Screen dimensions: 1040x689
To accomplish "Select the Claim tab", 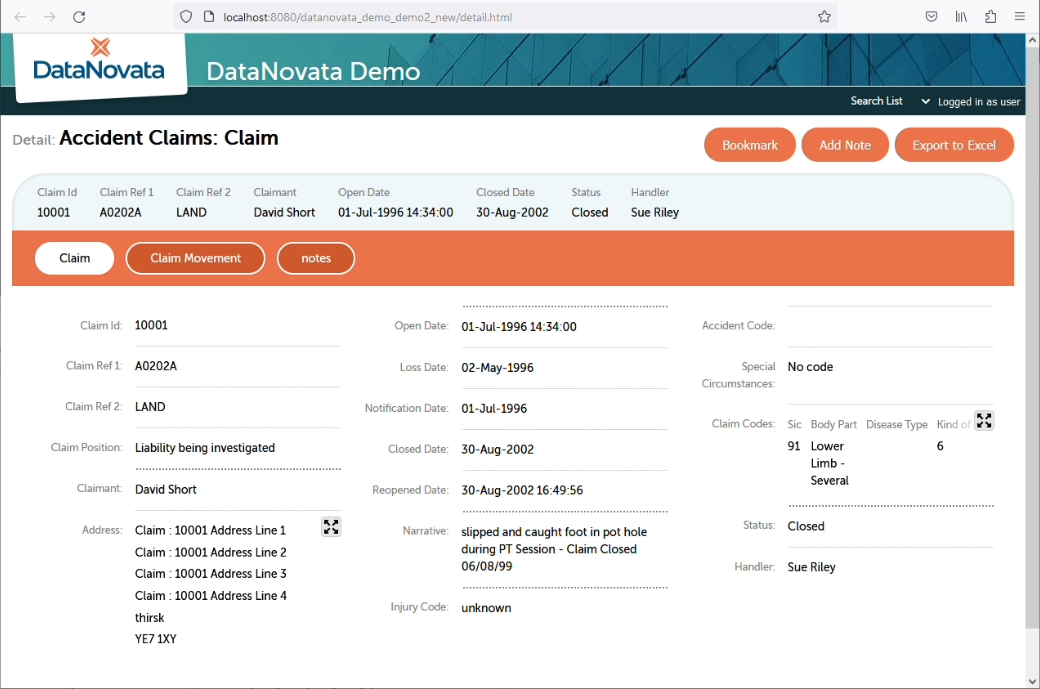I will click(x=74, y=258).
